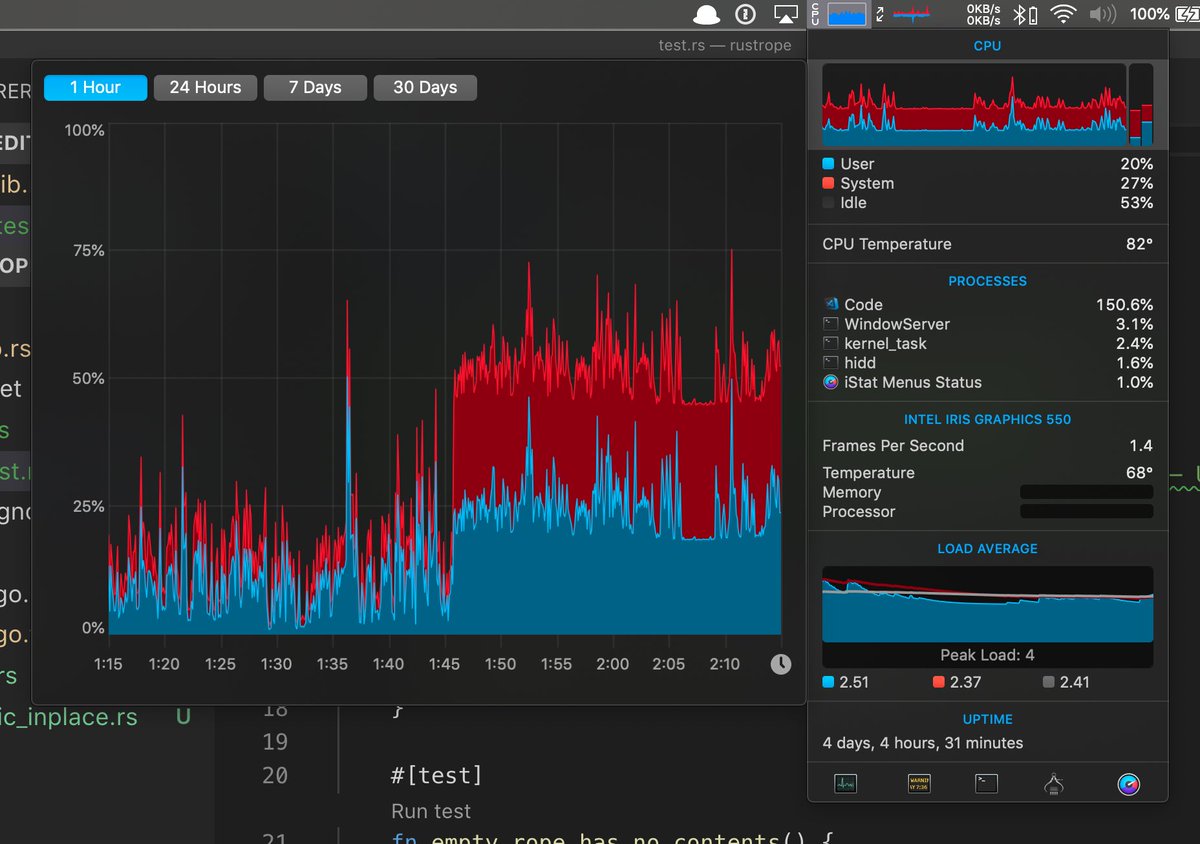Click the Run test code lens link
The image size is (1200, 844).
431,811
